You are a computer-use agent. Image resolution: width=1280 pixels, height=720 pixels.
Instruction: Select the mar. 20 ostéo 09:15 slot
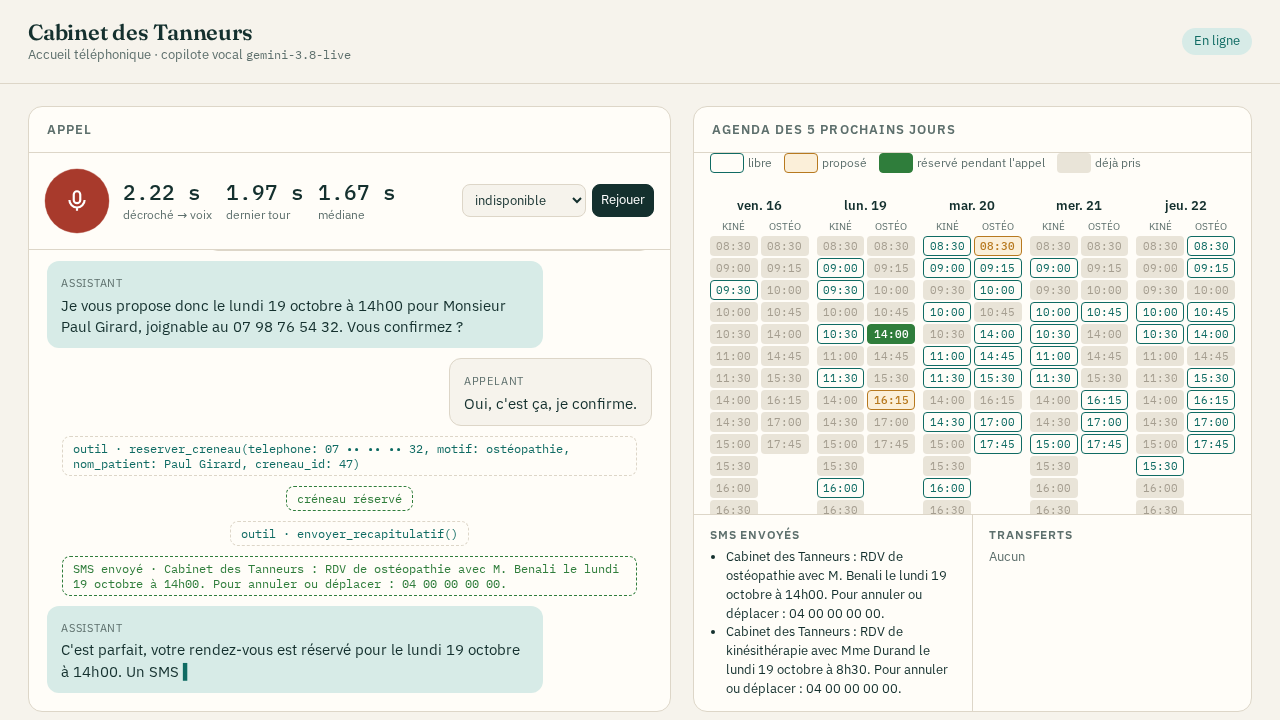(x=998, y=268)
